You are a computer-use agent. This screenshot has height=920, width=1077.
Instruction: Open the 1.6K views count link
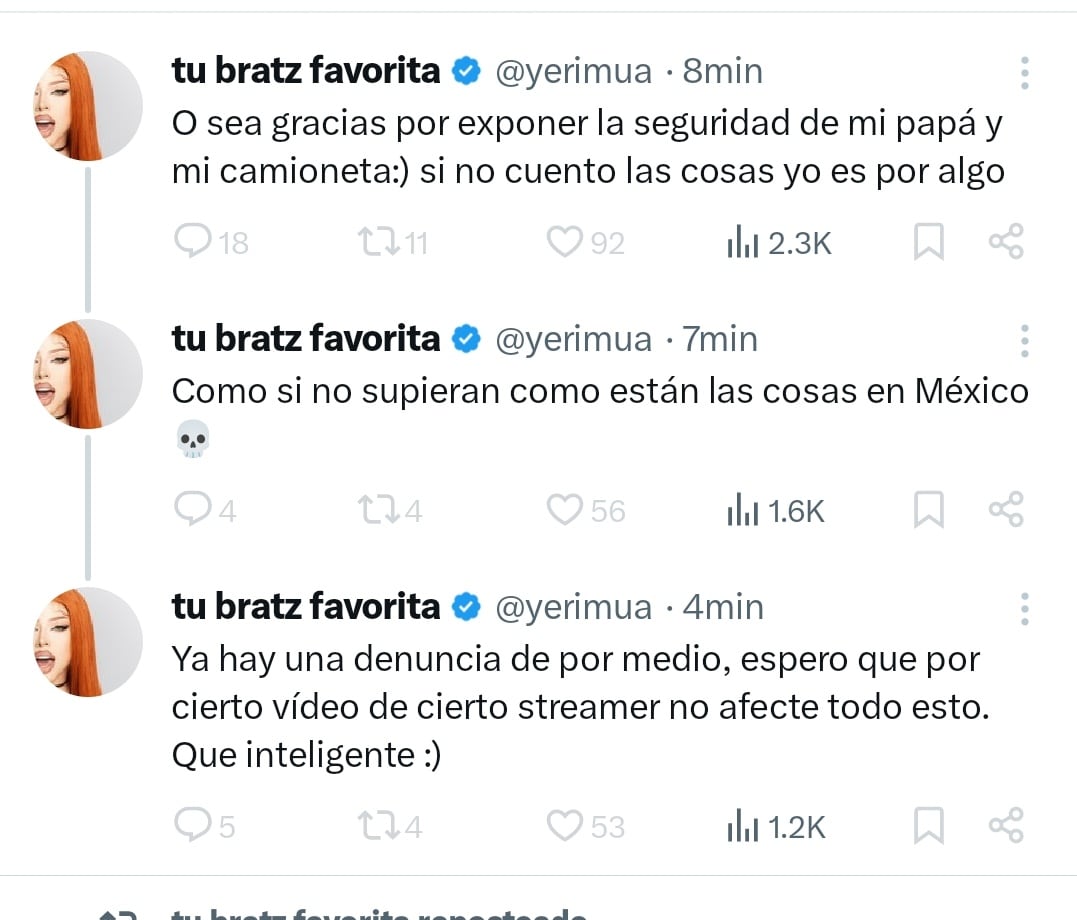[x=777, y=510]
